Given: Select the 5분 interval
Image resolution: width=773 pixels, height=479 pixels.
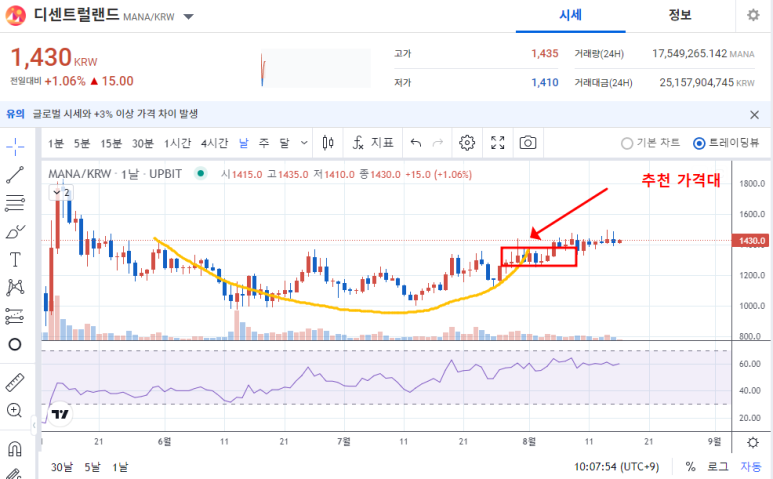Looking at the screenshot, I should pos(82,143).
